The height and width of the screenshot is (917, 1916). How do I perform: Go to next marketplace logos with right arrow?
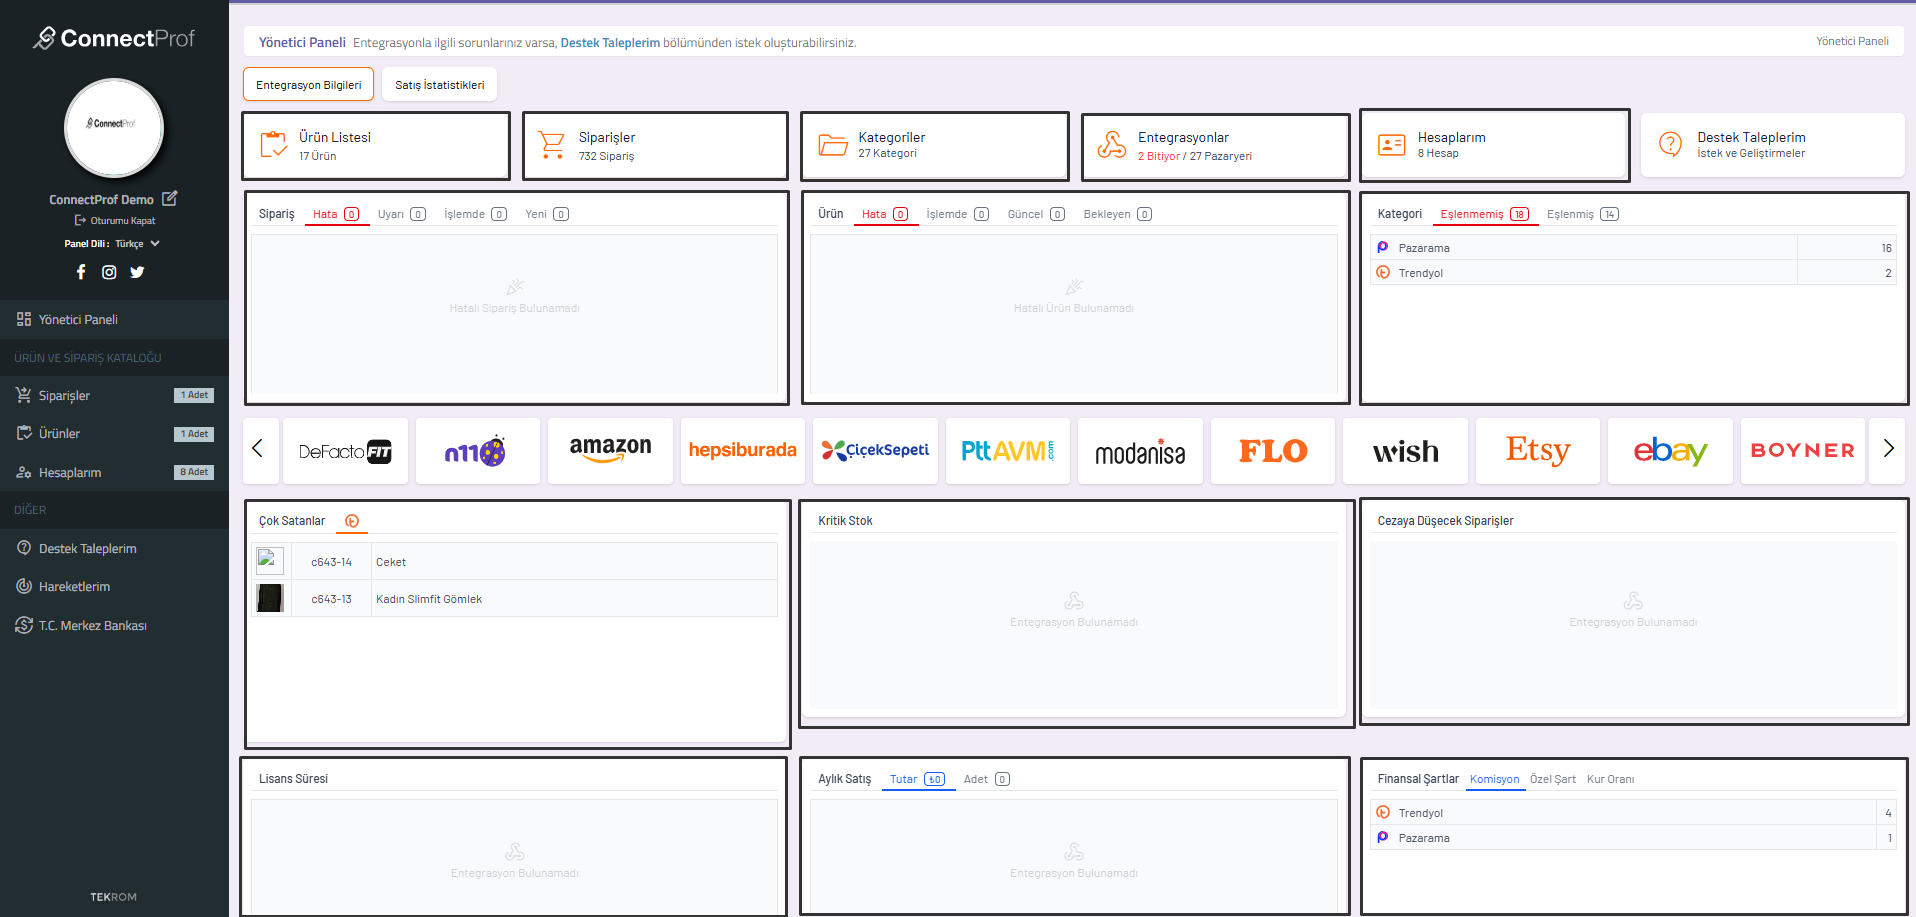click(1888, 448)
